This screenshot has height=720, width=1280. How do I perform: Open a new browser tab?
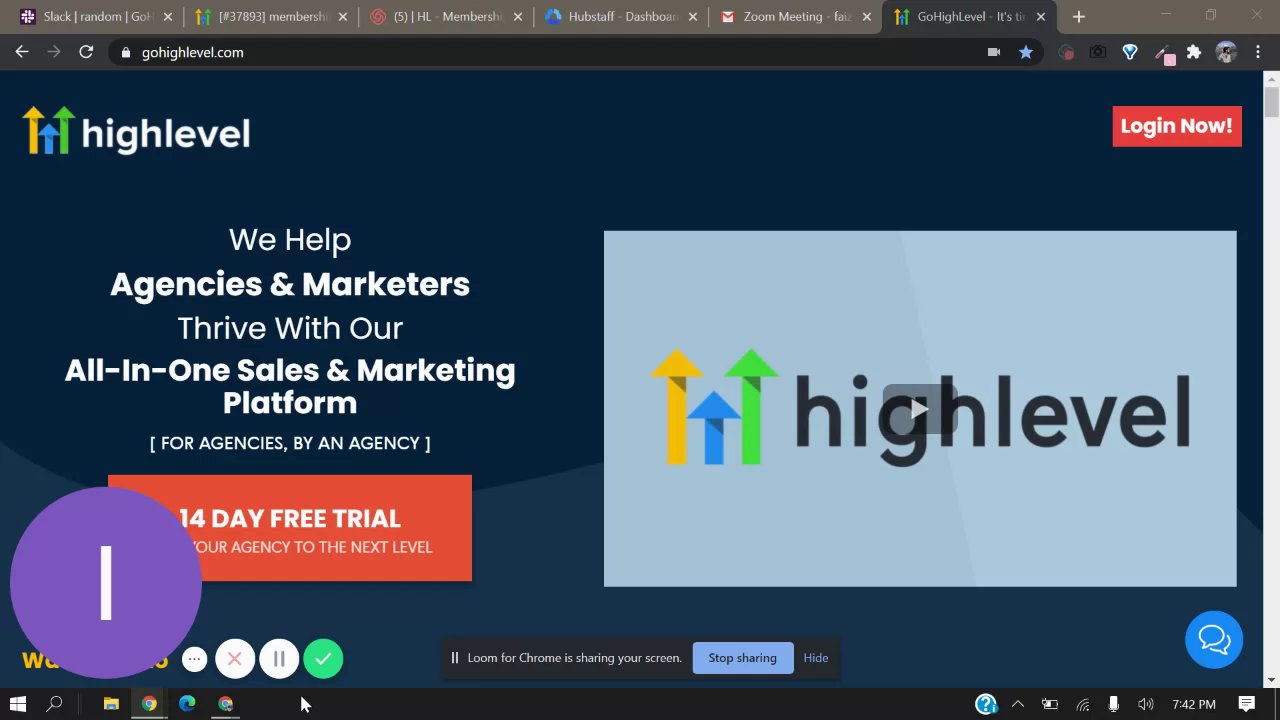tap(1078, 17)
